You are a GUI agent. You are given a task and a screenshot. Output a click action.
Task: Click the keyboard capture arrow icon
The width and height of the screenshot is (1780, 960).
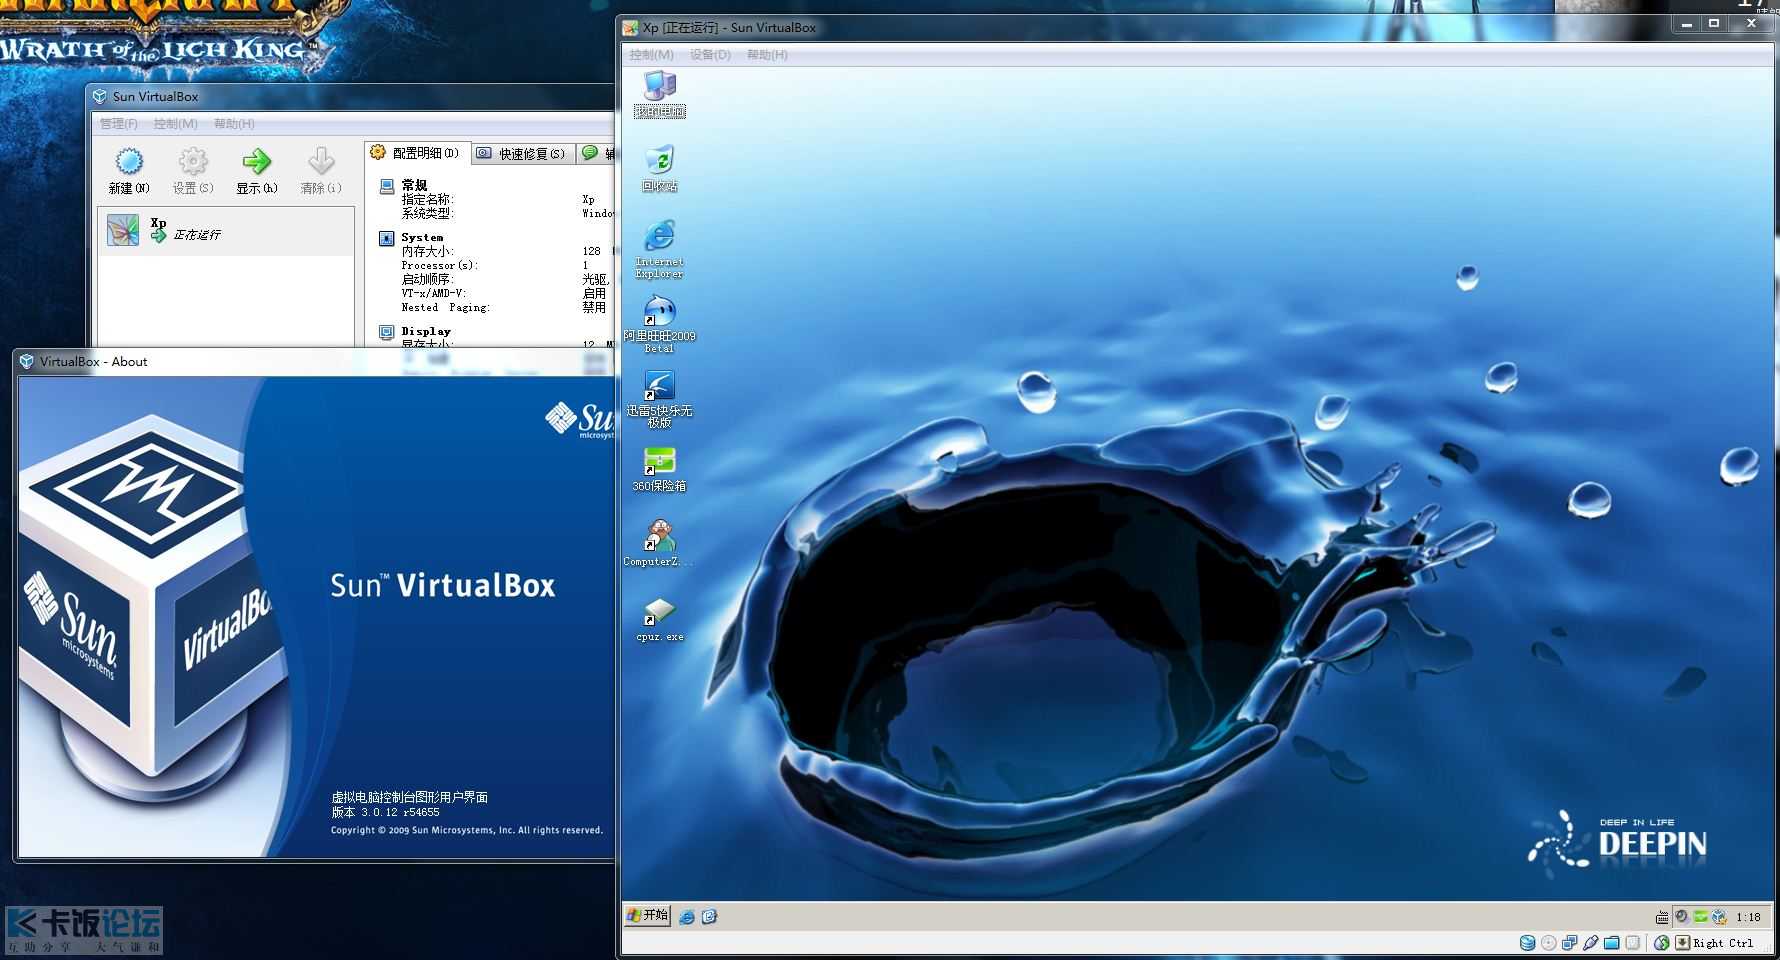click(1683, 942)
